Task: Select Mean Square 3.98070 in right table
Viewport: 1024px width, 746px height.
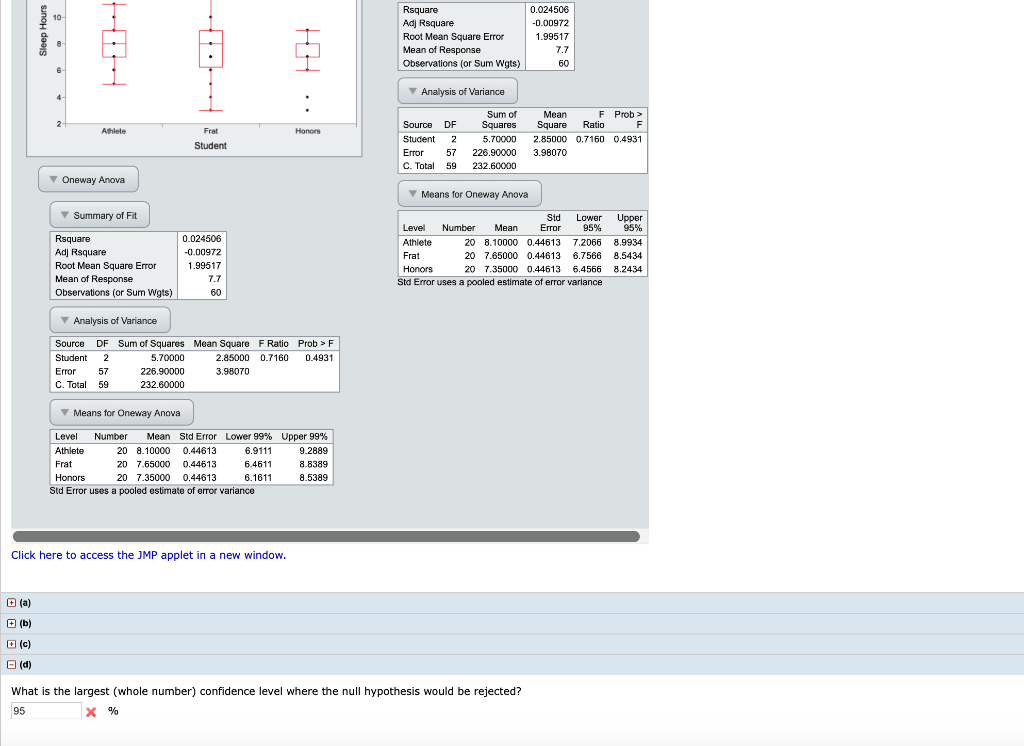Action: pos(550,153)
